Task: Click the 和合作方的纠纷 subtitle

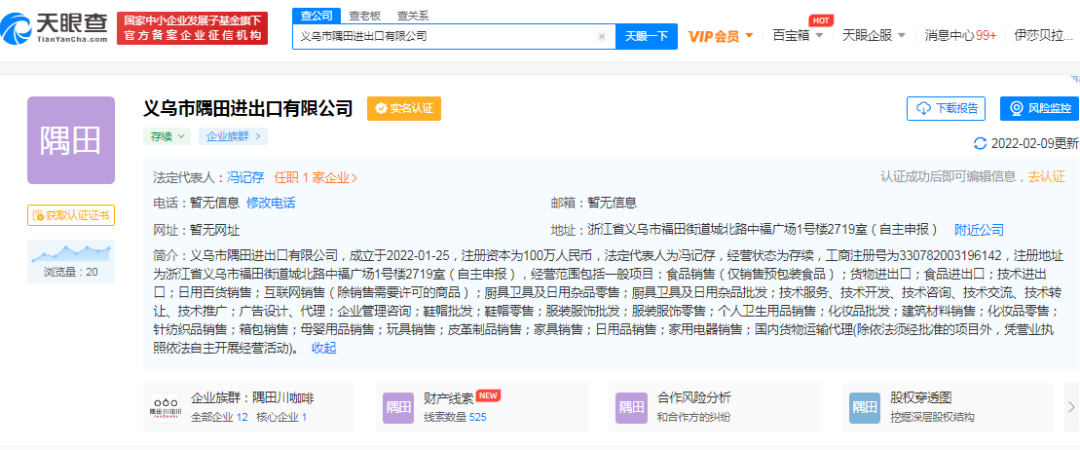Action: (694, 417)
